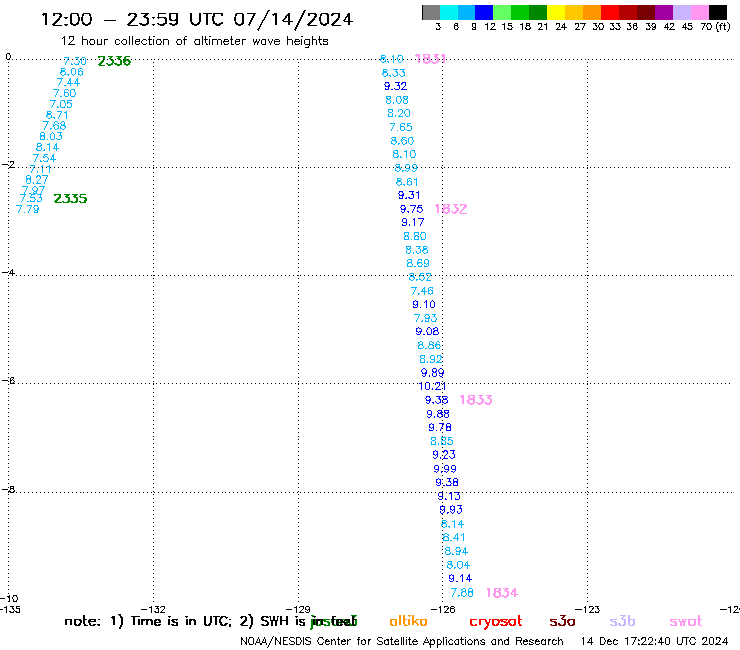Viewport: 740px width, 650px height.
Task: Click the wave height value '9.88'
Action: (x=438, y=414)
